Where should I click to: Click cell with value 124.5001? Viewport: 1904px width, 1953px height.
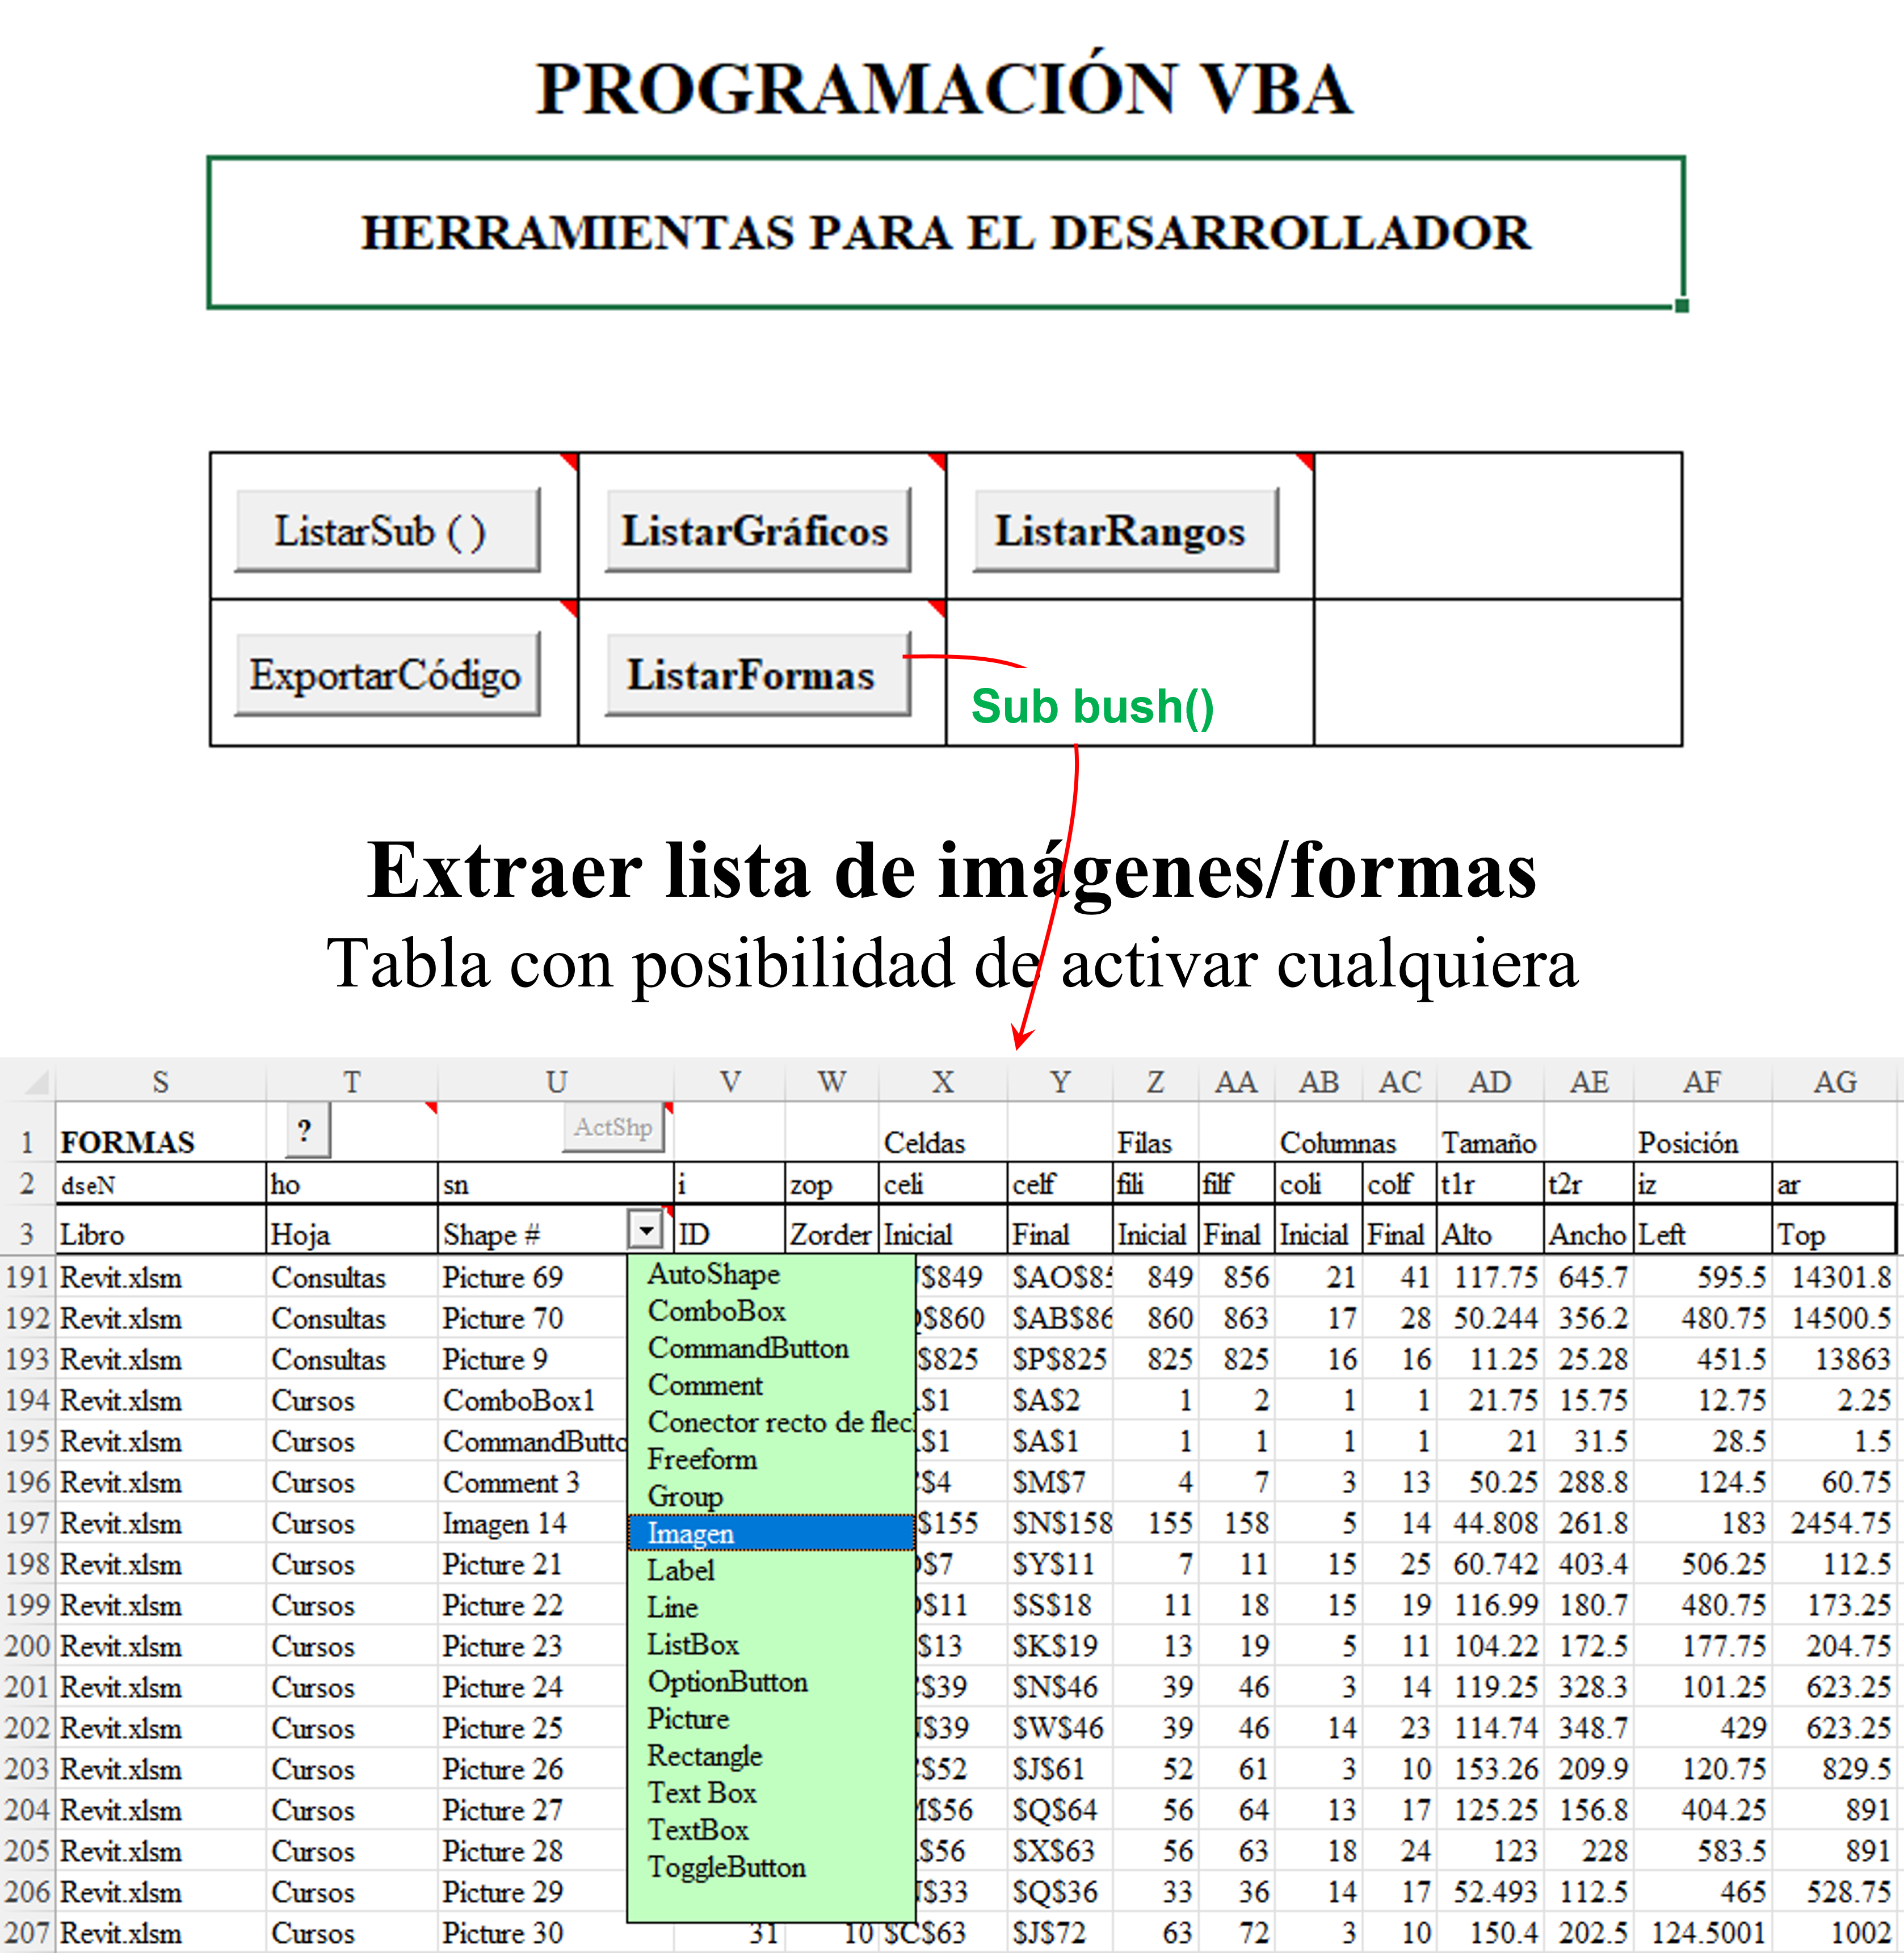(1703, 1932)
